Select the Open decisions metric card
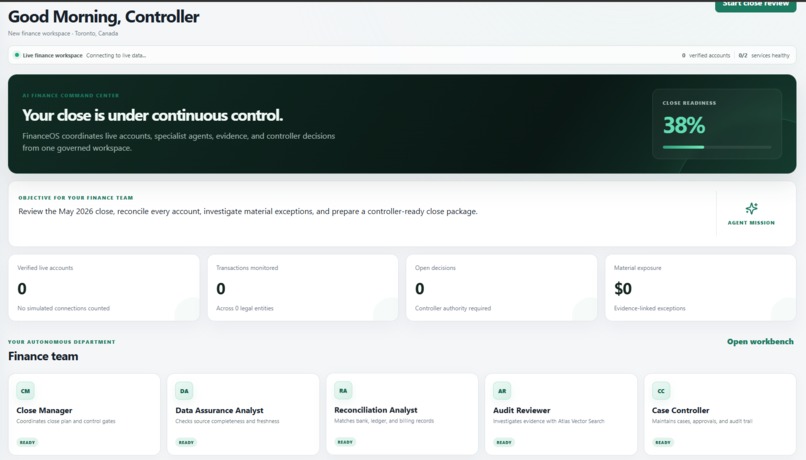Screen dimensions: 806x460 (x=502, y=288)
